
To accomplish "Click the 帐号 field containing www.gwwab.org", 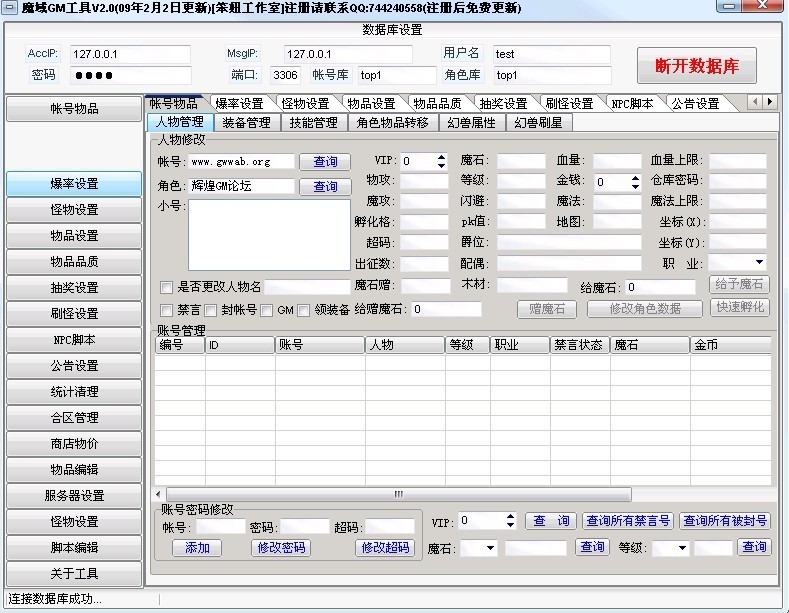I will pos(242,161).
